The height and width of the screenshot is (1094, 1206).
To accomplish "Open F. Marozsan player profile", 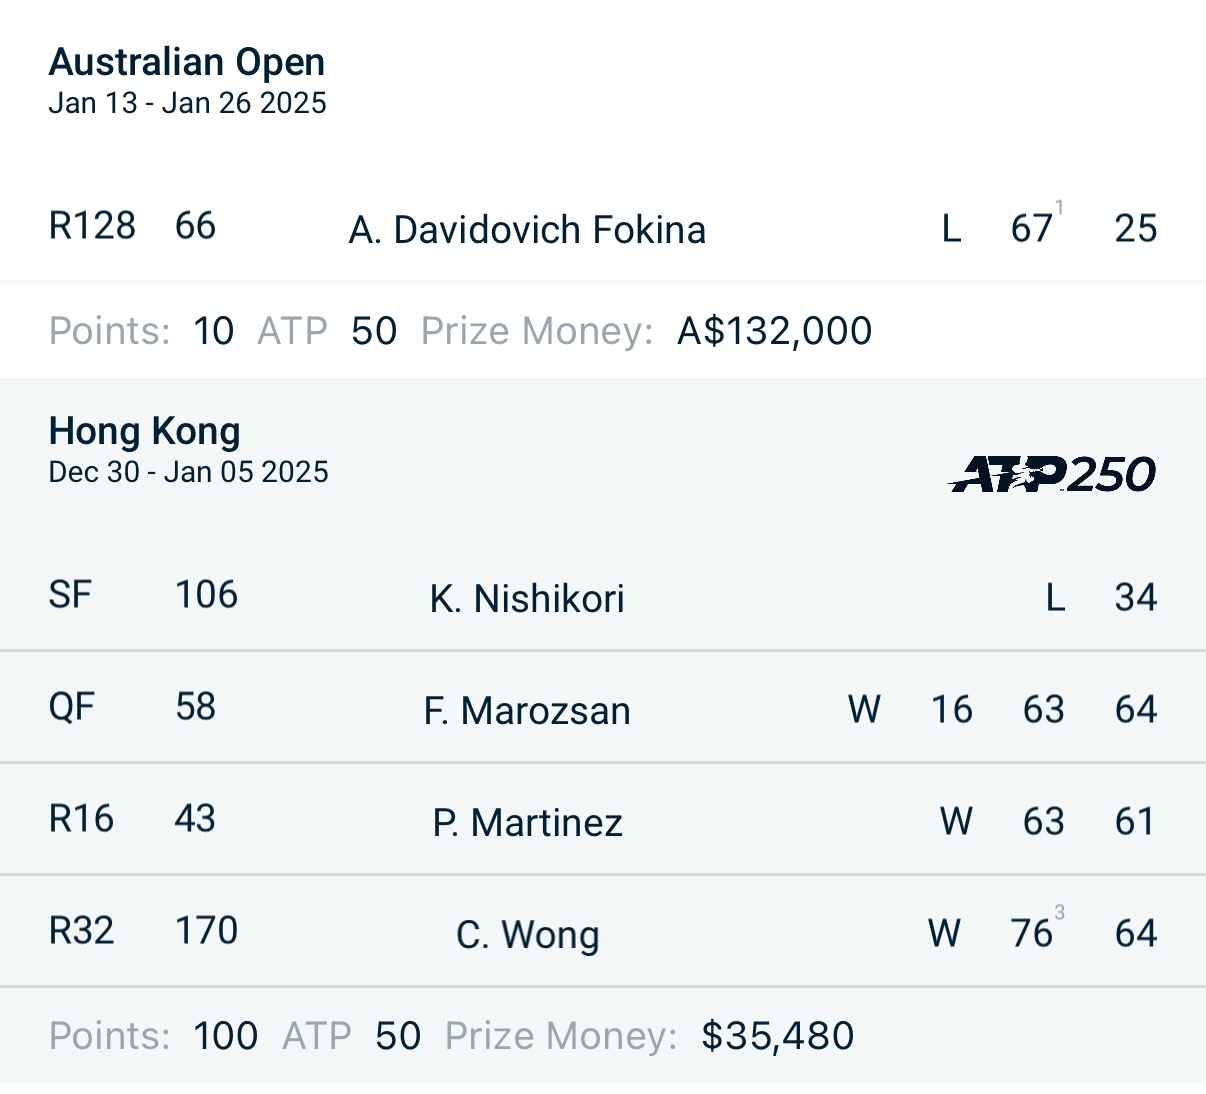I will (x=527, y=711).
